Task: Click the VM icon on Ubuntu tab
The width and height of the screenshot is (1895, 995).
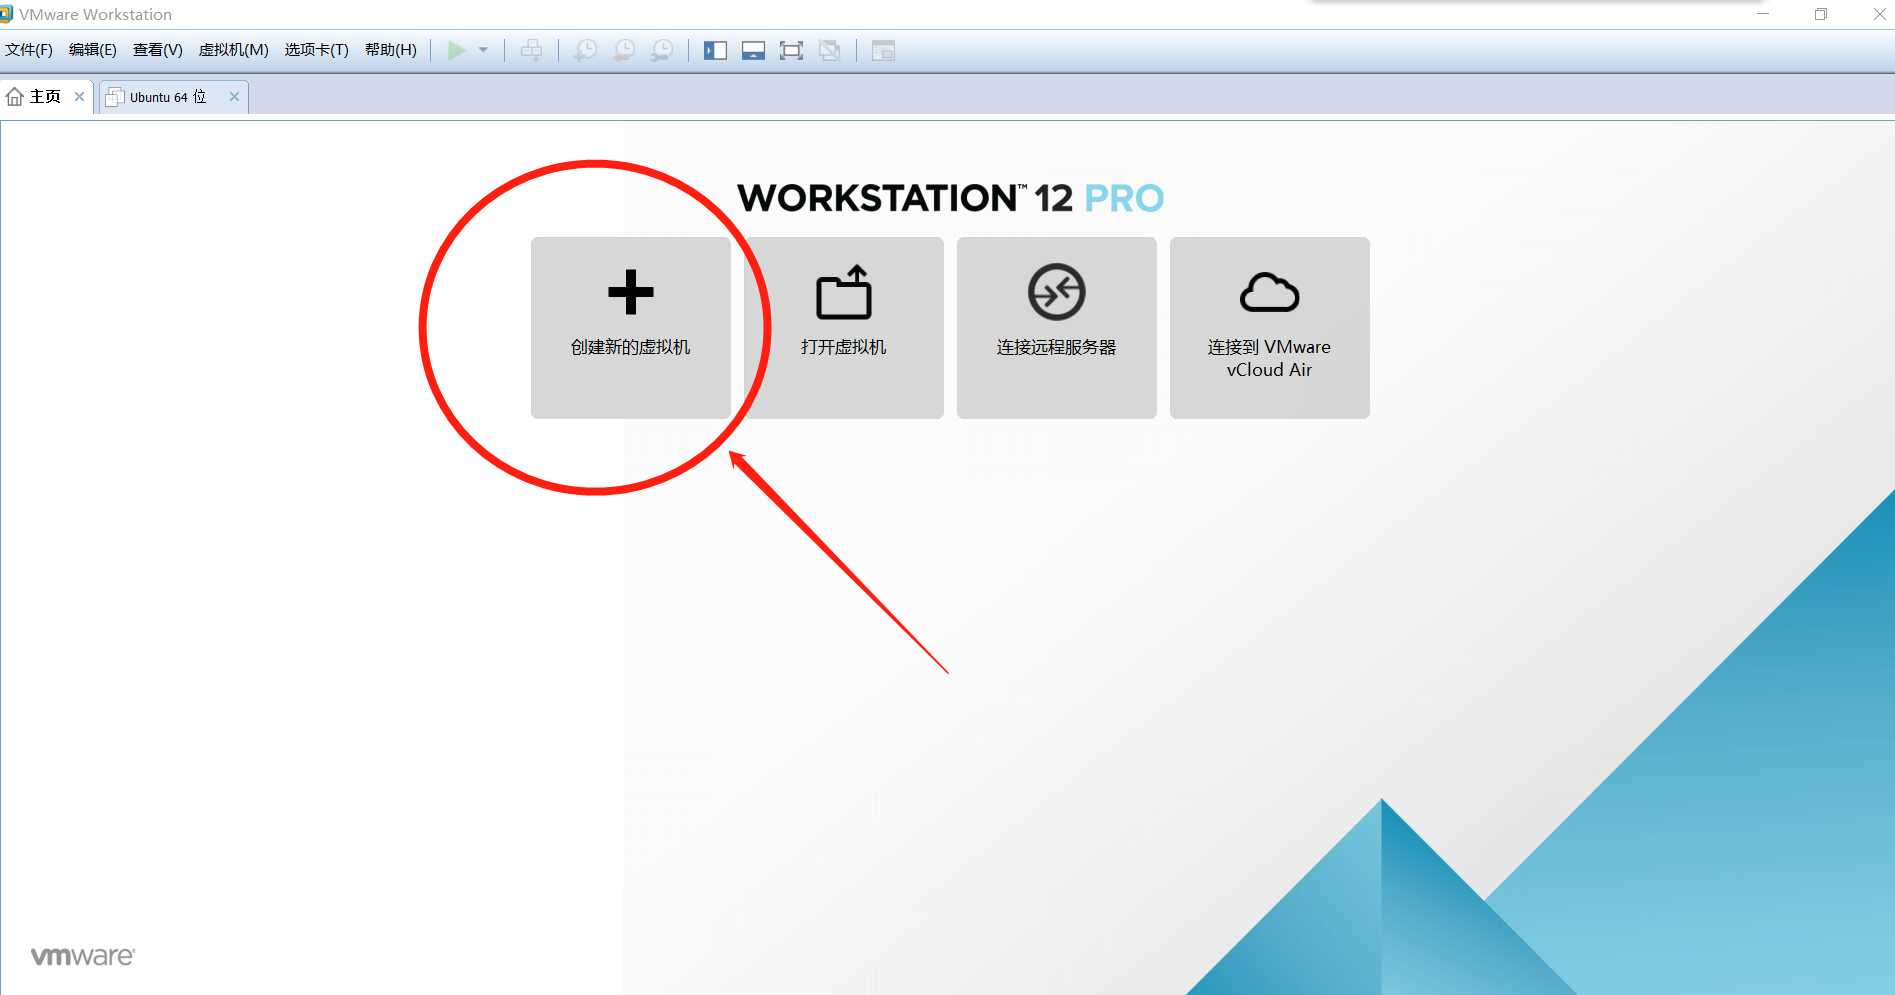Action: point(115,97)
